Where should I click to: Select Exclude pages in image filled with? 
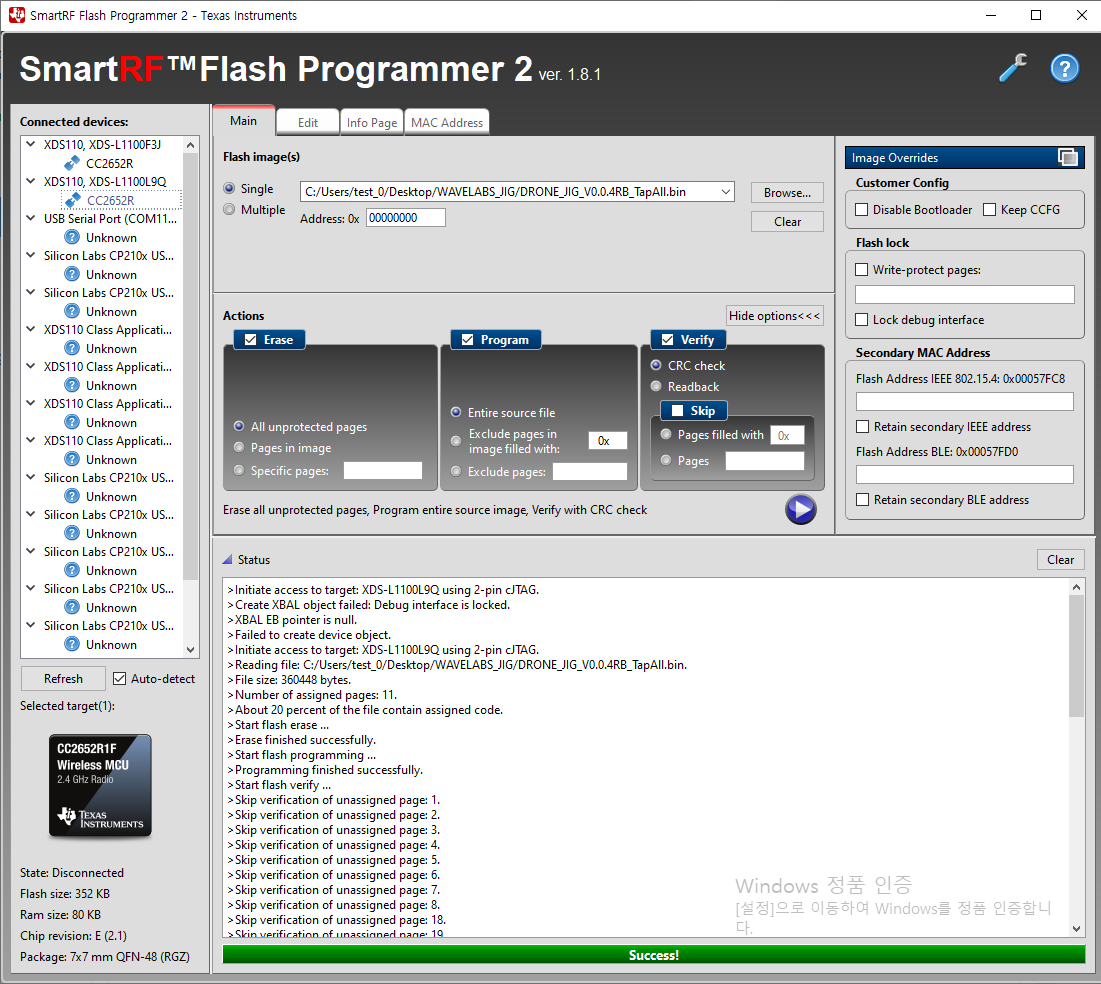456,441
